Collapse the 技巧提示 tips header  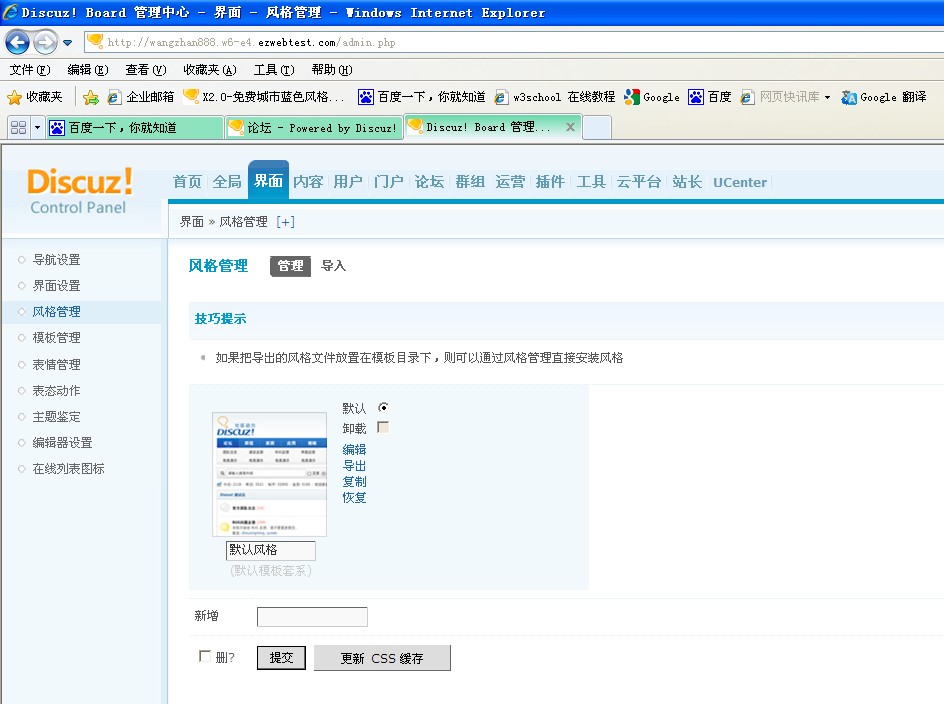[220, 319]
